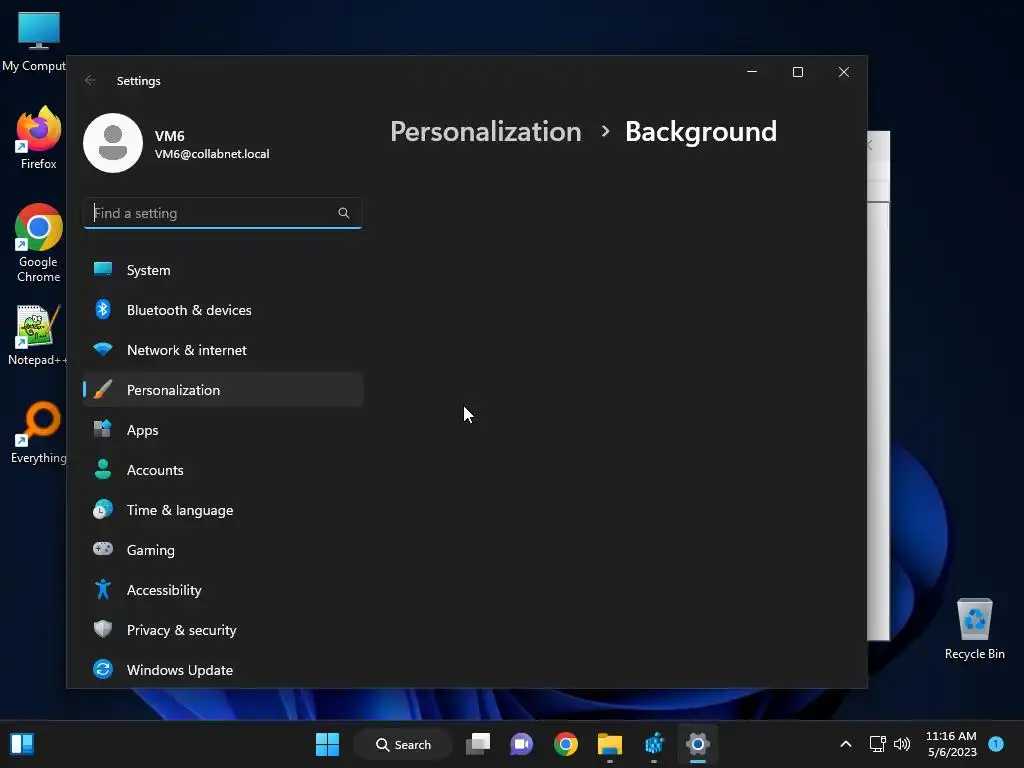Screen dimensions: 1024x768
Task: Click the shield icon beside Privacy & security
Action: 103,629
